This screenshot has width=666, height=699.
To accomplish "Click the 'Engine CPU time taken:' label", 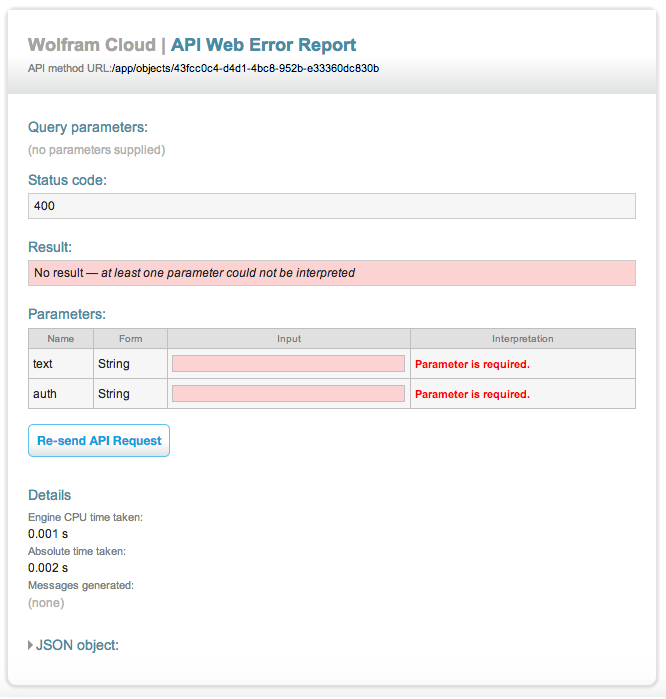I will (x=86, y=517).
